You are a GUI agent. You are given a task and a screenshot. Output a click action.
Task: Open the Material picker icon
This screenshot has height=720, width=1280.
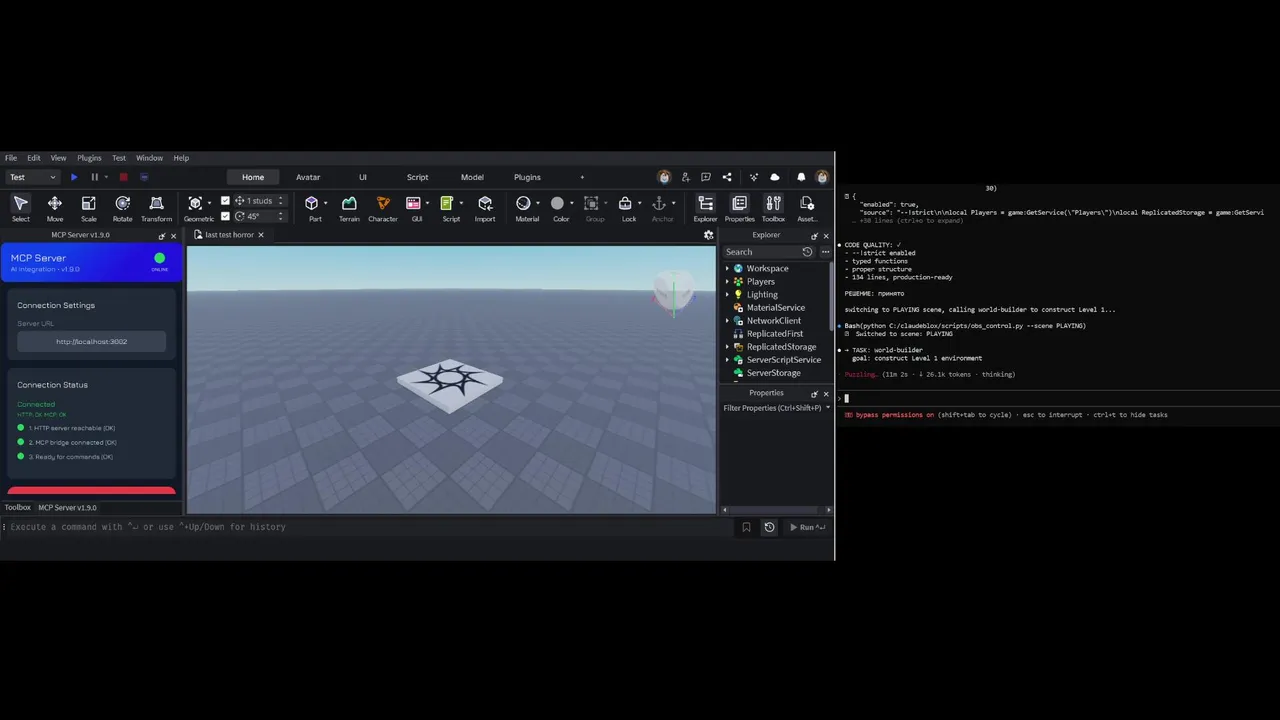click(523, 204)
